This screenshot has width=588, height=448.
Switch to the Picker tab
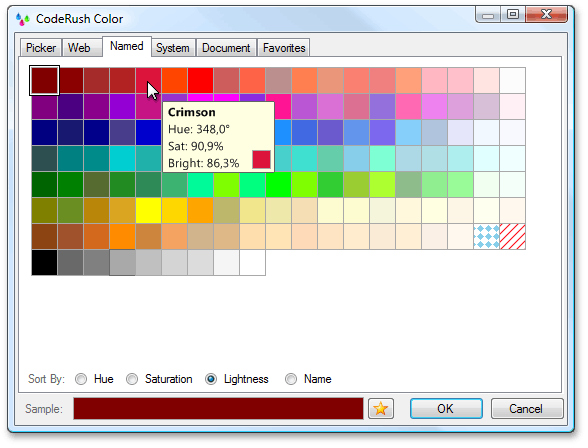coord(40,48)
